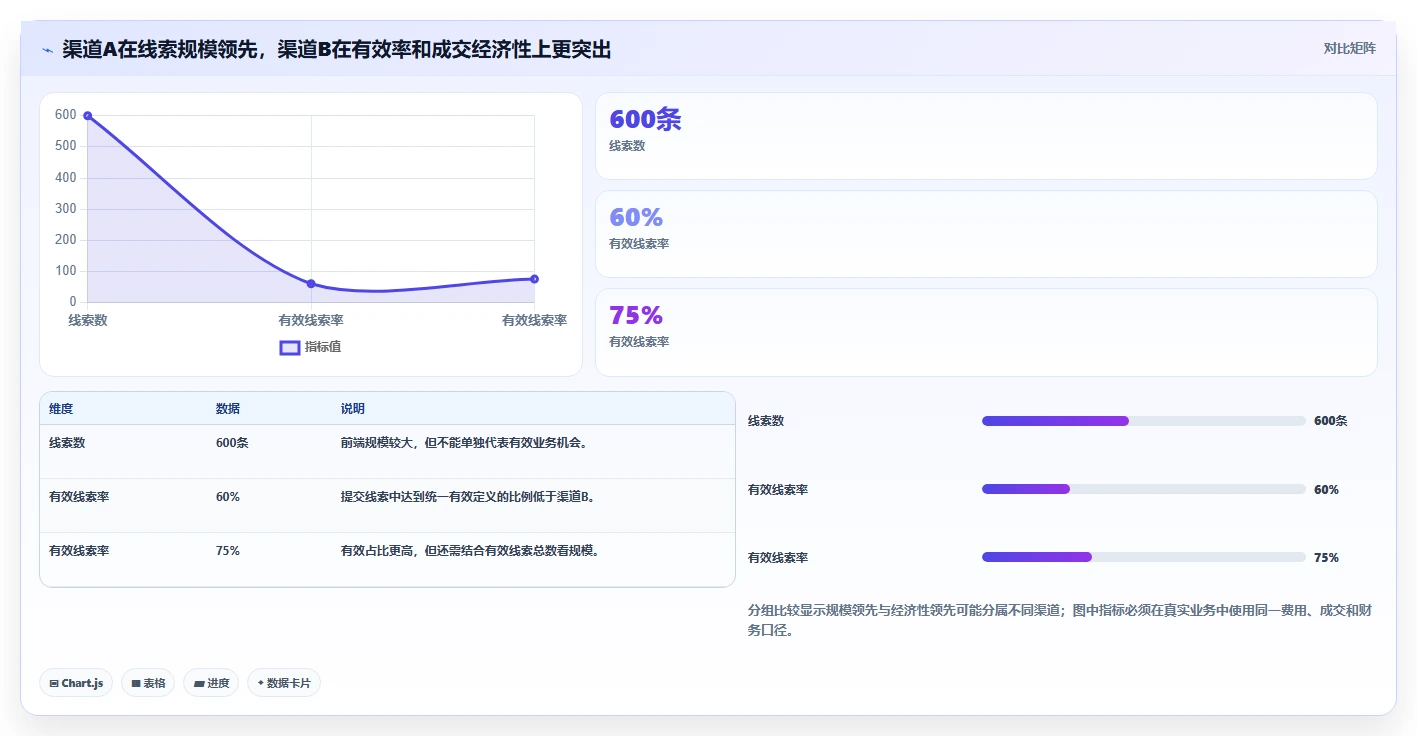The height and width of the screenshot is (736, 1417).
Task: Click the 60% value beside the progress bar
Action: (1326, 490)
